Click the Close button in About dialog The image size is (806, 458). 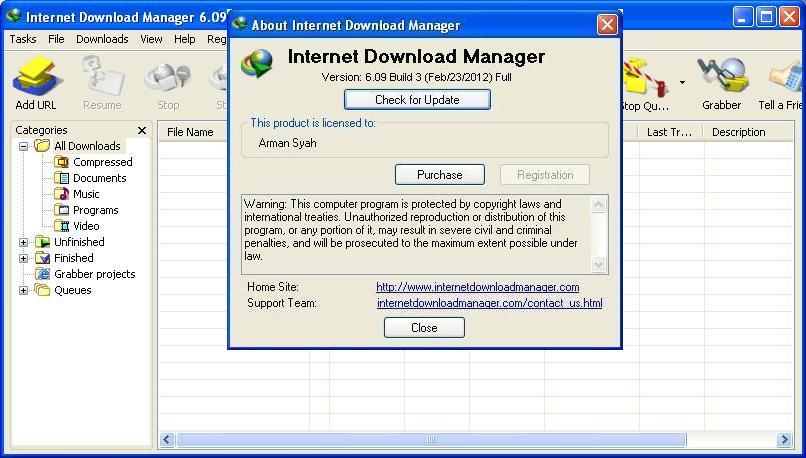tap(424, 327)
